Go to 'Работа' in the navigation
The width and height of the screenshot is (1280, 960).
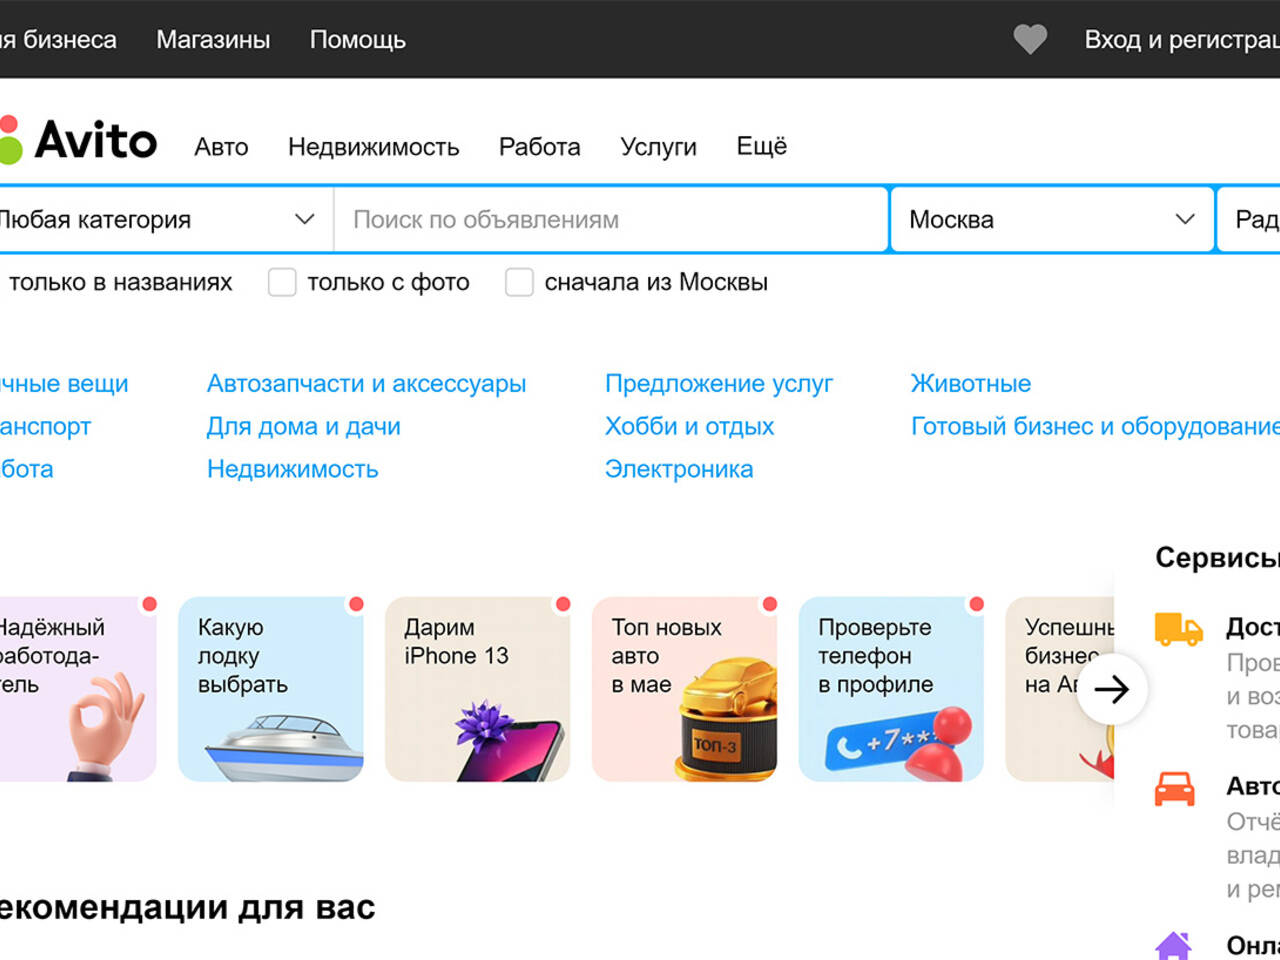(540, 147)
